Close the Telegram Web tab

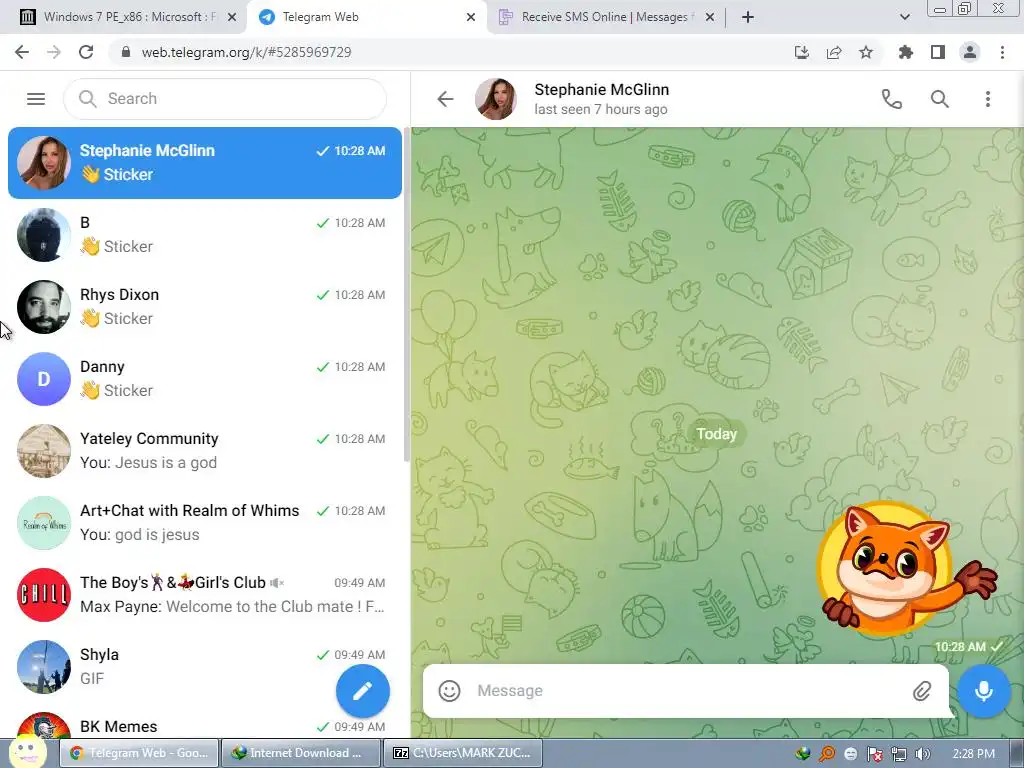click(470, 18)
